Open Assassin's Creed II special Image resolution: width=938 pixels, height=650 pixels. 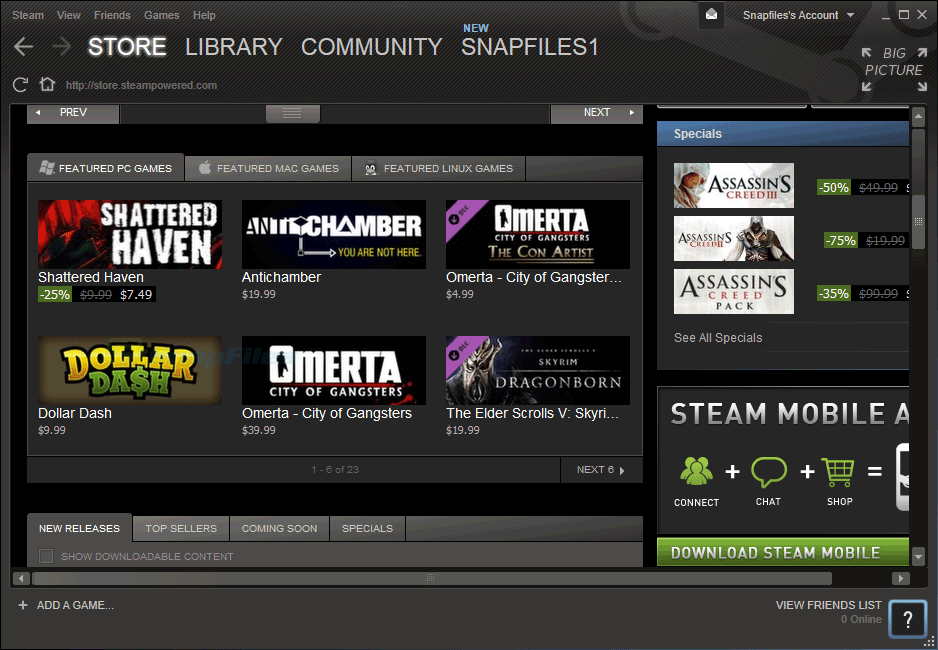tap(734, 239)
